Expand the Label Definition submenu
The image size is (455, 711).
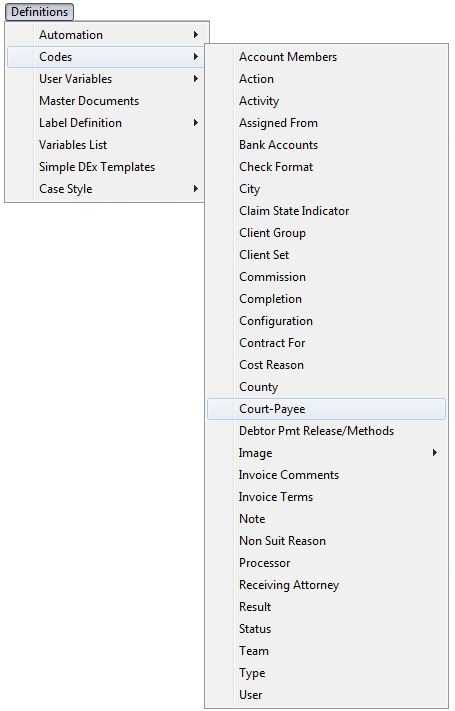[107, 122]
